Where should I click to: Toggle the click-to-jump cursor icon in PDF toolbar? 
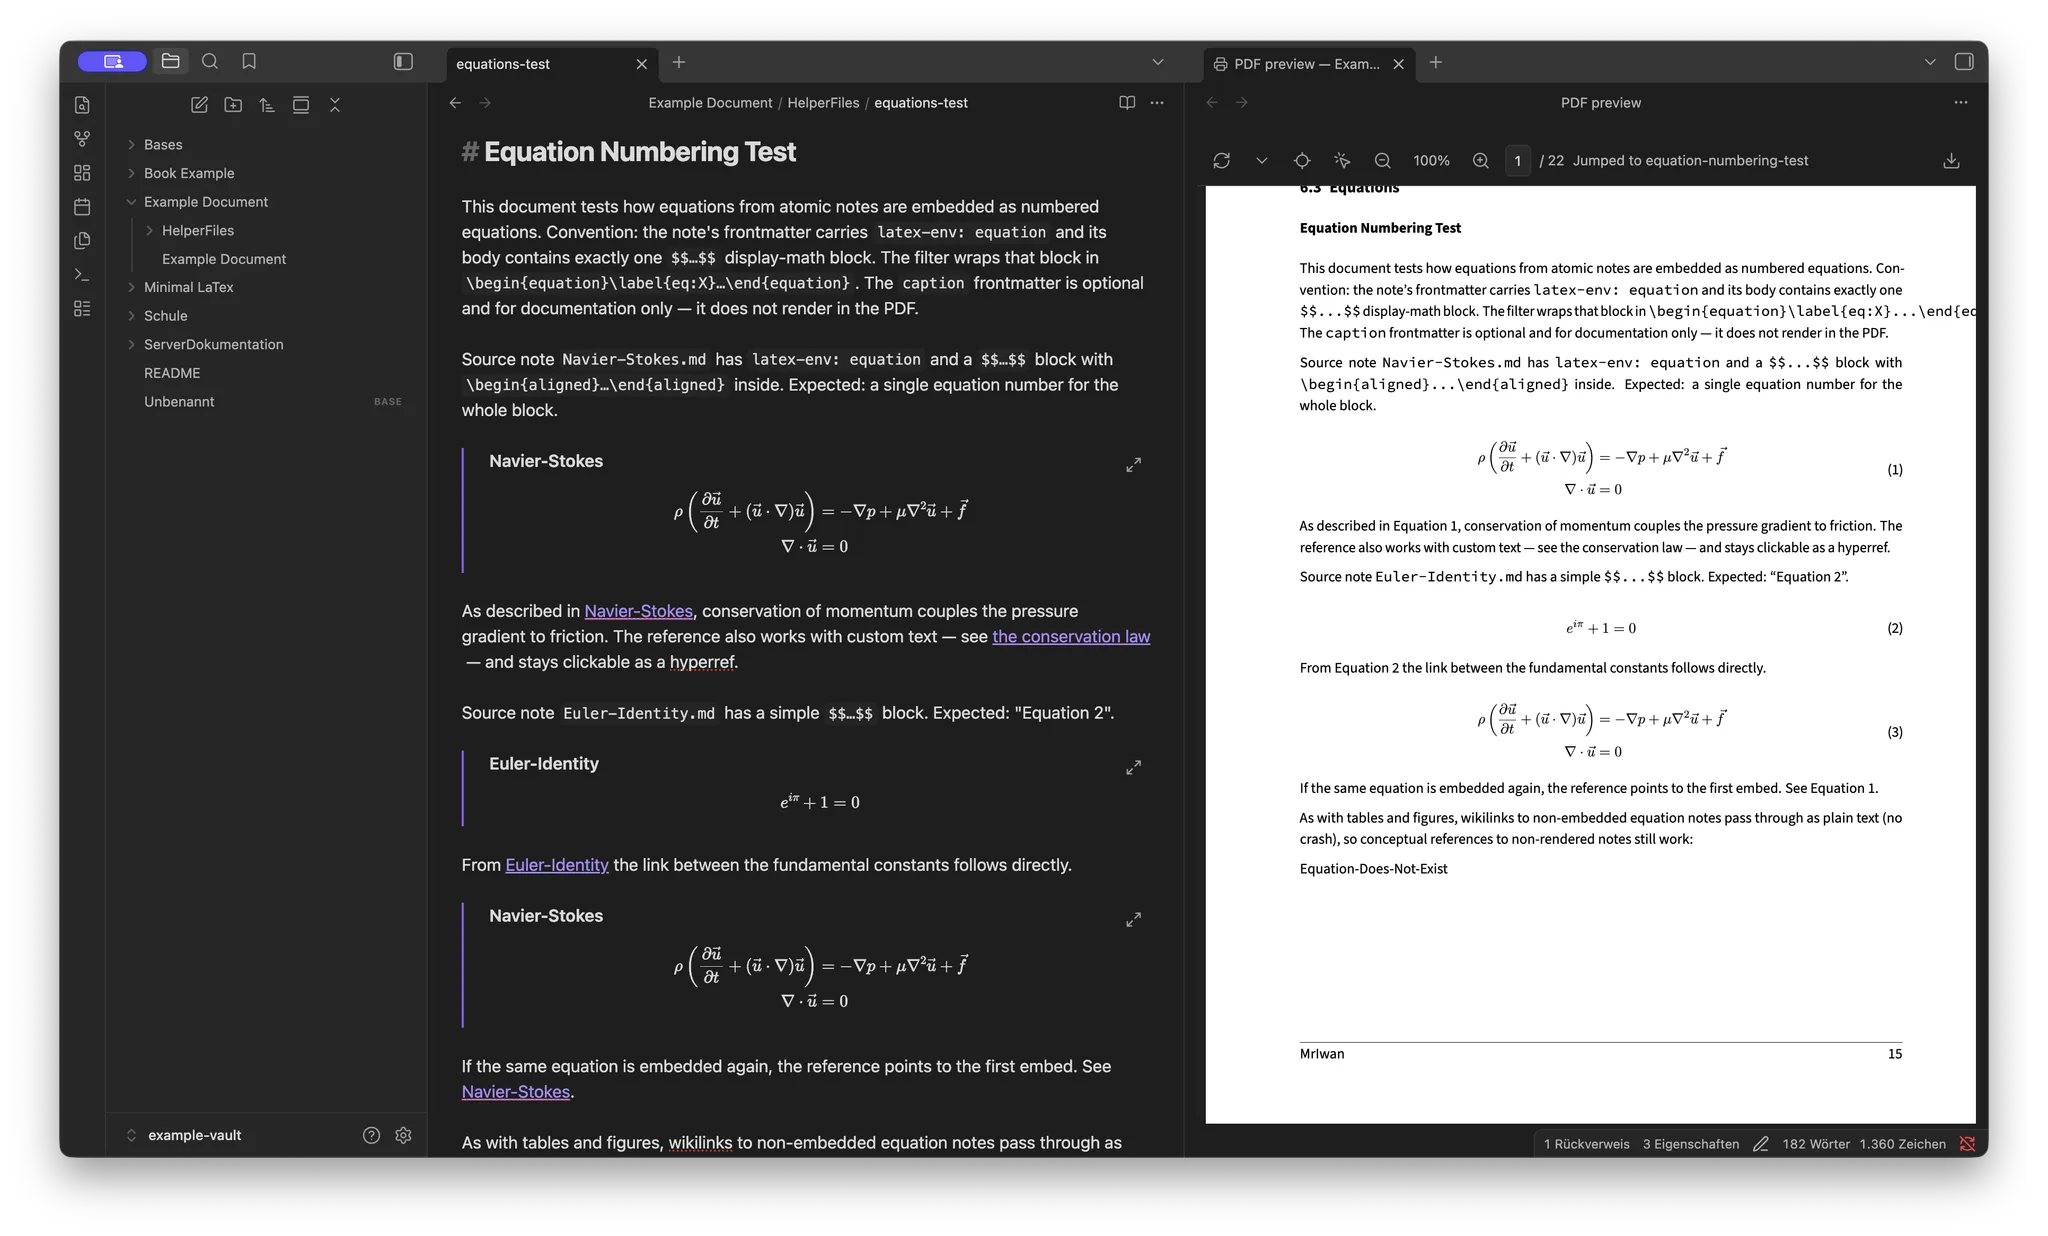(x=1342, y=161)
